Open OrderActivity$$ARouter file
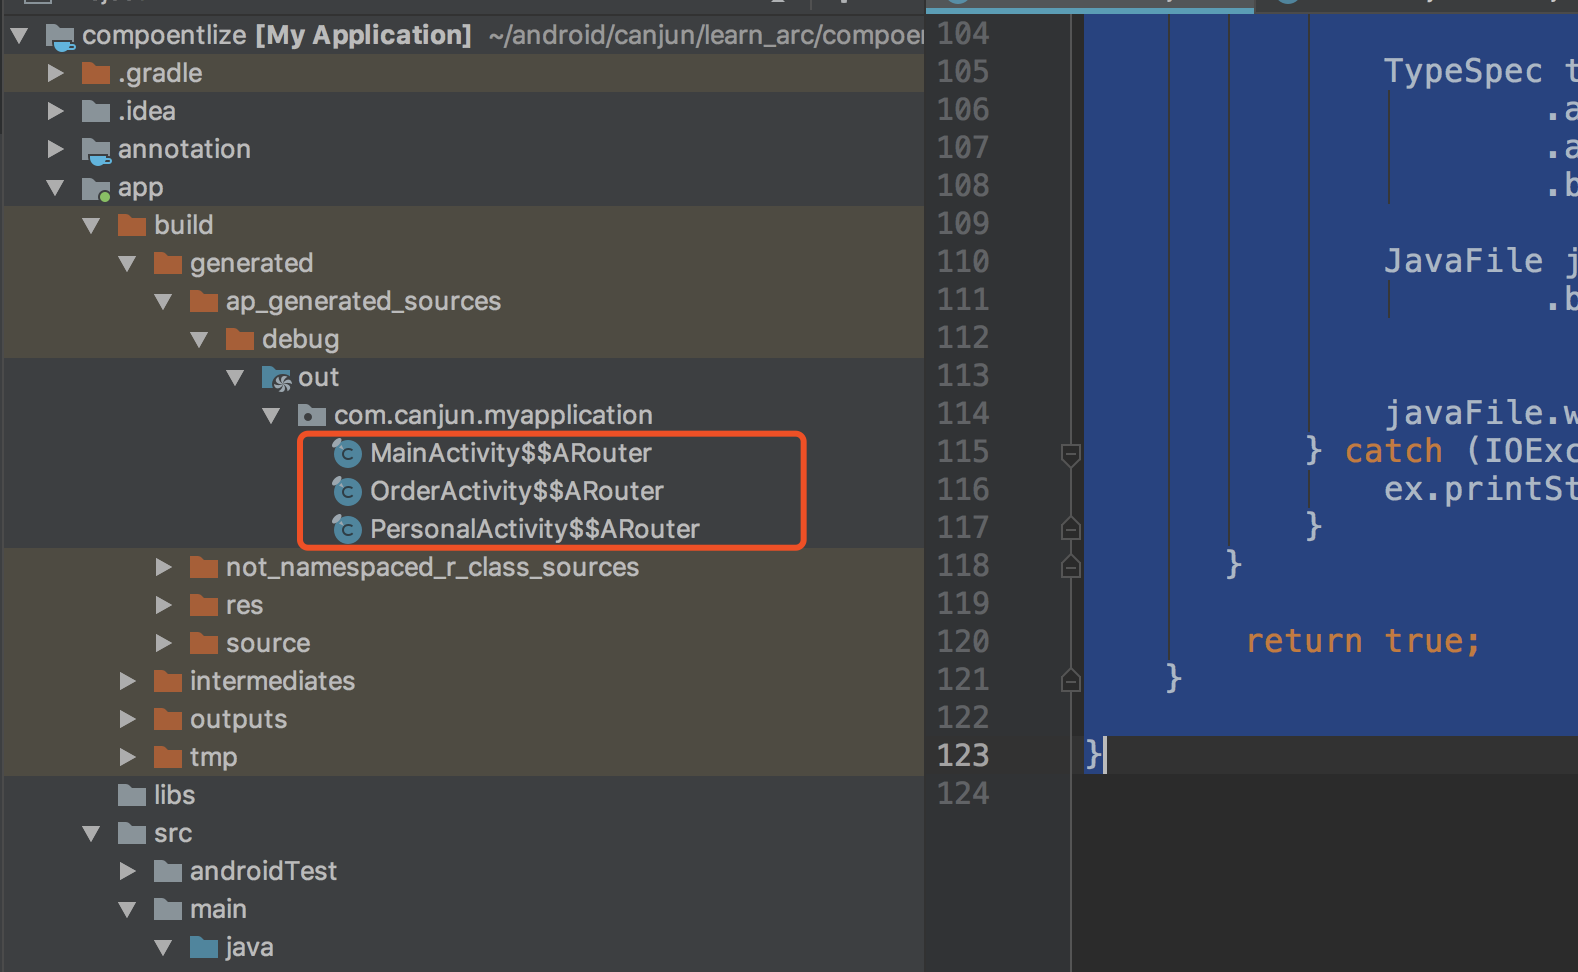The height and width of the screenshot is (972, 1578). (x=517, y=492)
